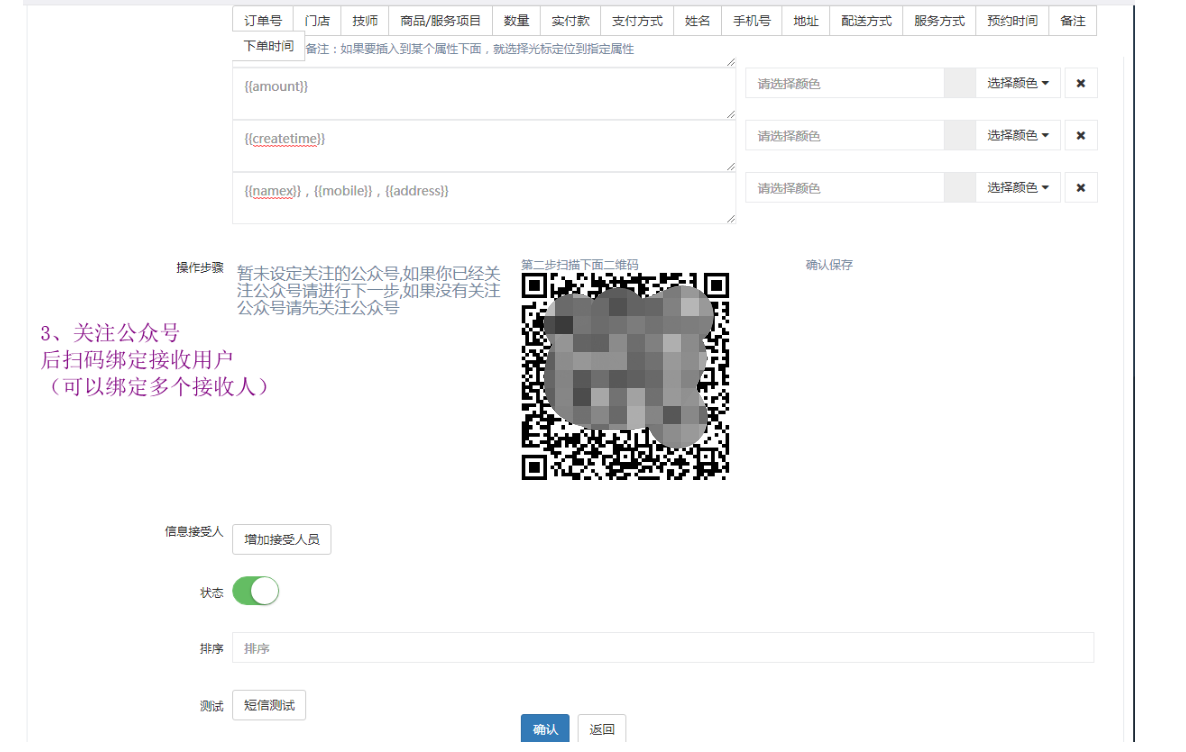
Task: Insert the 预约时间 attribute tag
Action: point(1012,20)
